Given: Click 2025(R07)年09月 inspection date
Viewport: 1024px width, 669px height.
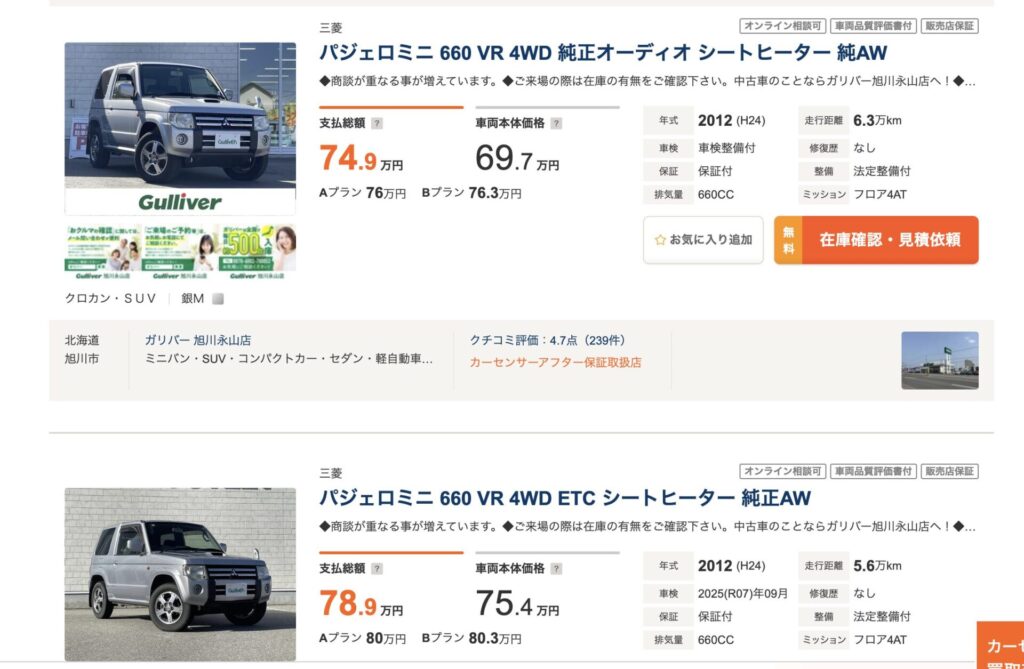Looking at the screenshot, I should click(743, 593).
